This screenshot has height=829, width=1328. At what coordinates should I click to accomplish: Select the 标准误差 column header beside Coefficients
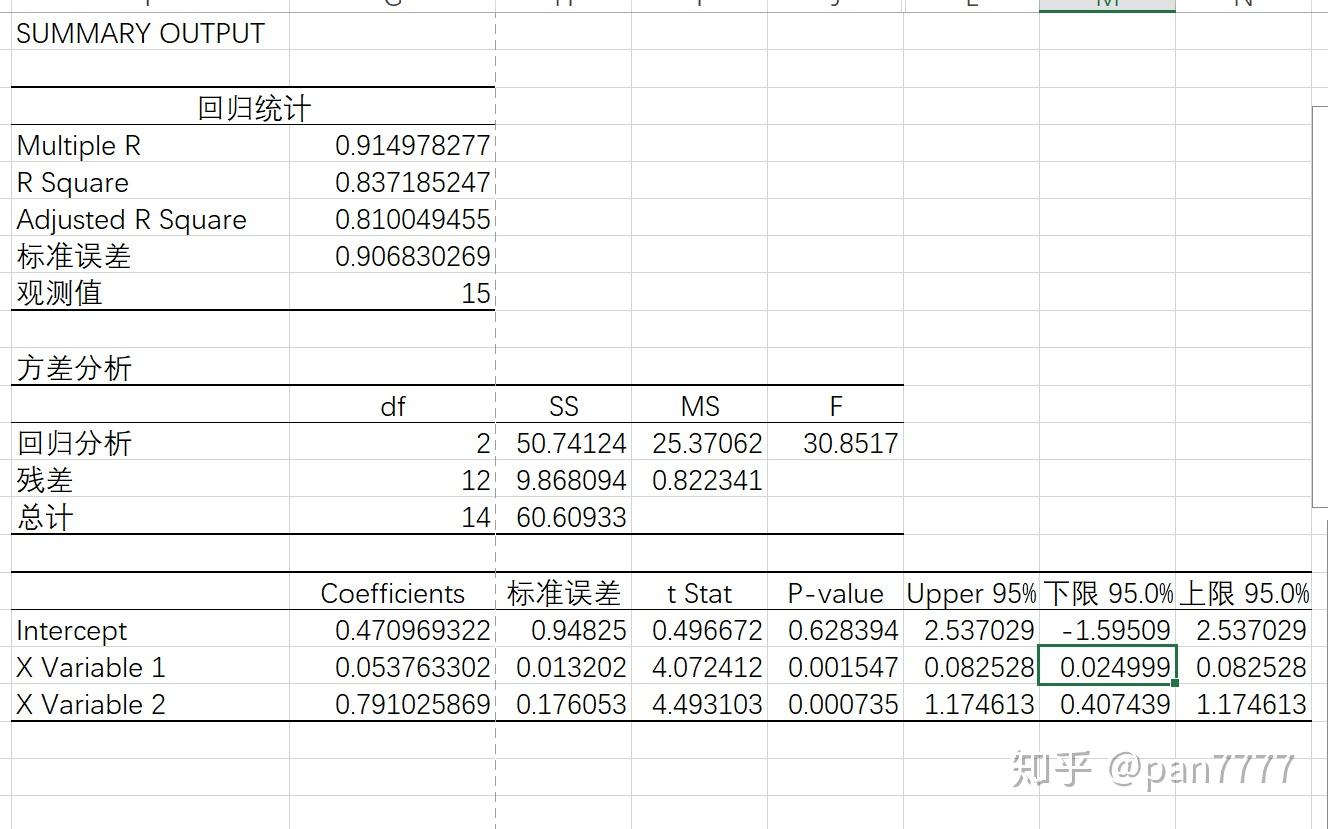(x=564, y=594)
